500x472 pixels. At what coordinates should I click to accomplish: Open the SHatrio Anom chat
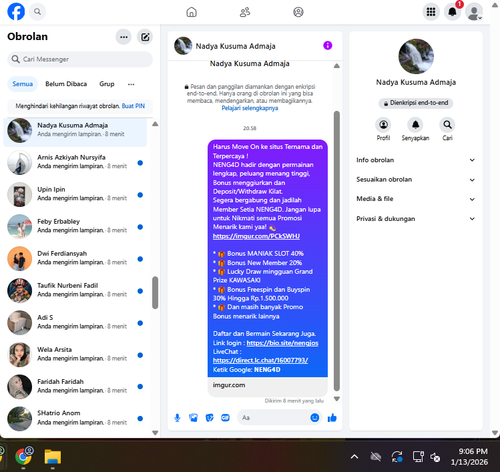[x=75, y=418]
